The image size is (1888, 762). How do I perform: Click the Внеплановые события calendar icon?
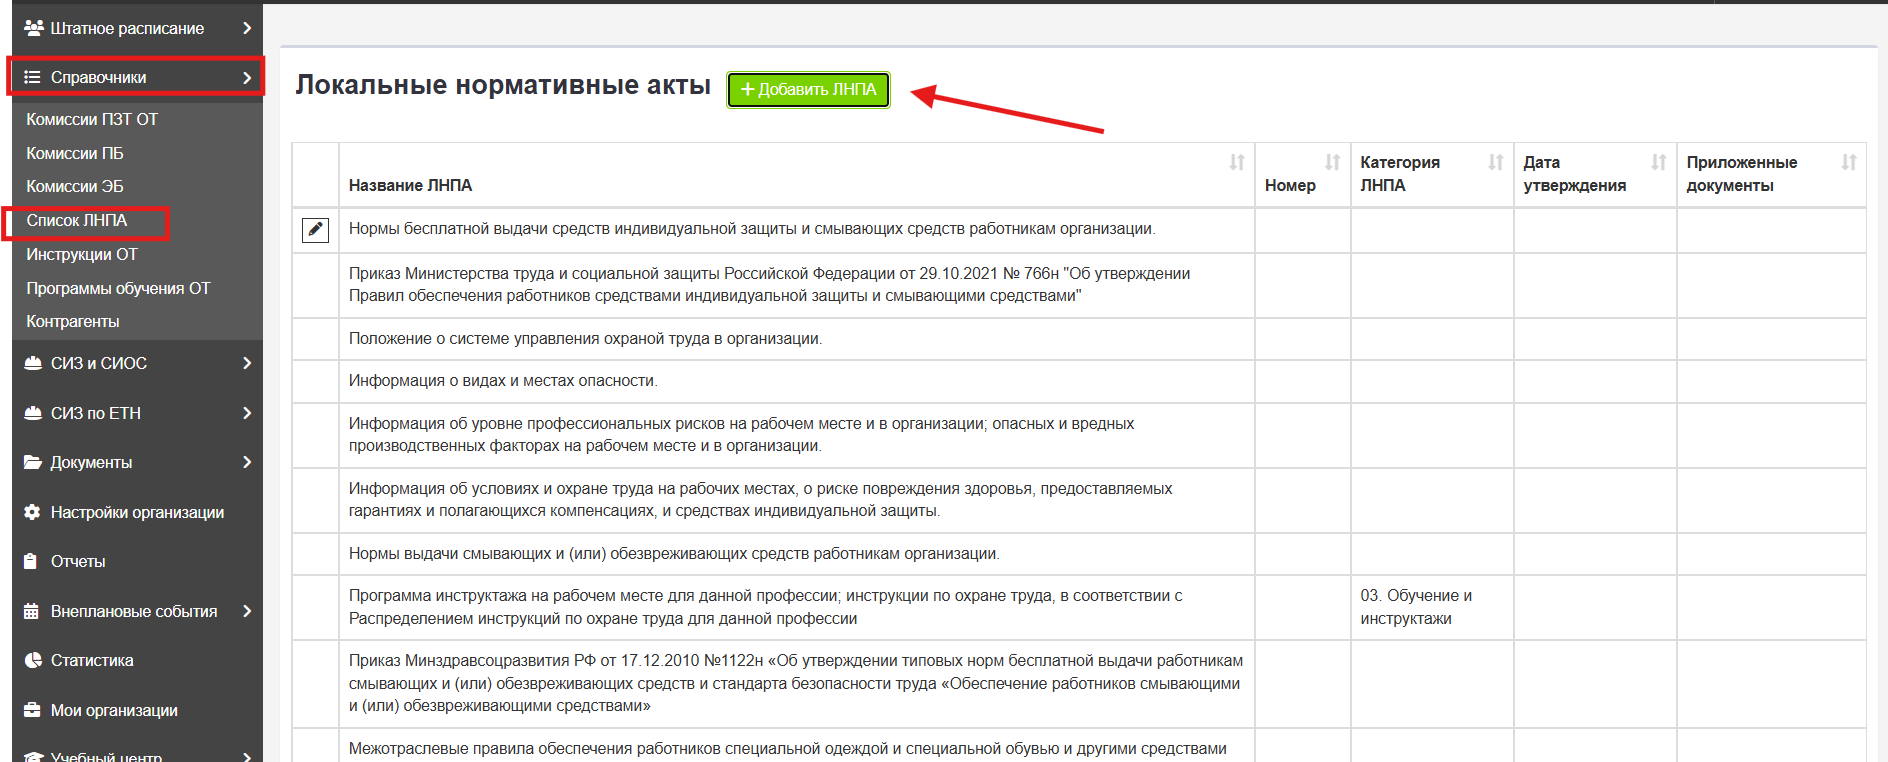[31, 611]
